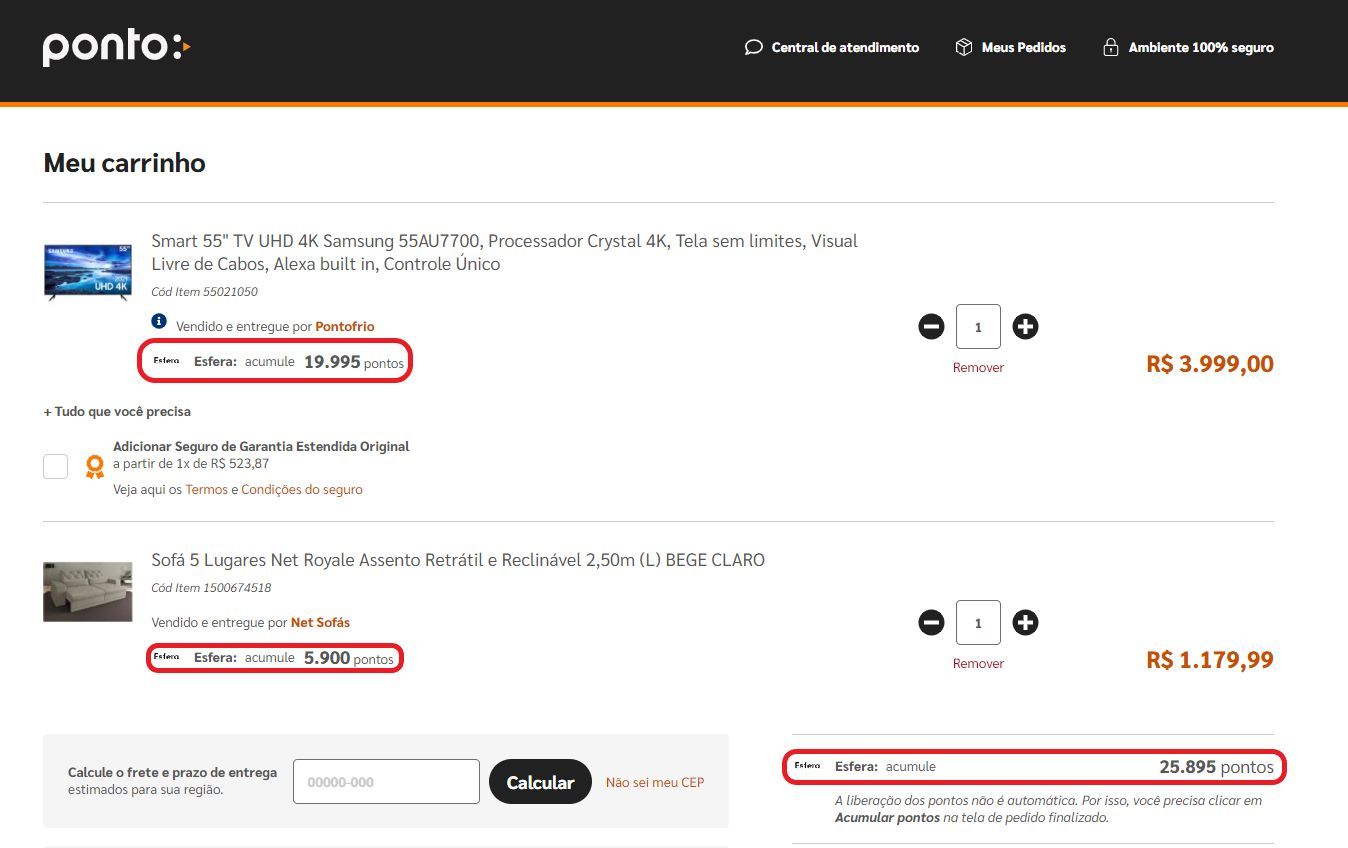
Task: Open the Não sei meu CEP link
Action: pos(655,782)
